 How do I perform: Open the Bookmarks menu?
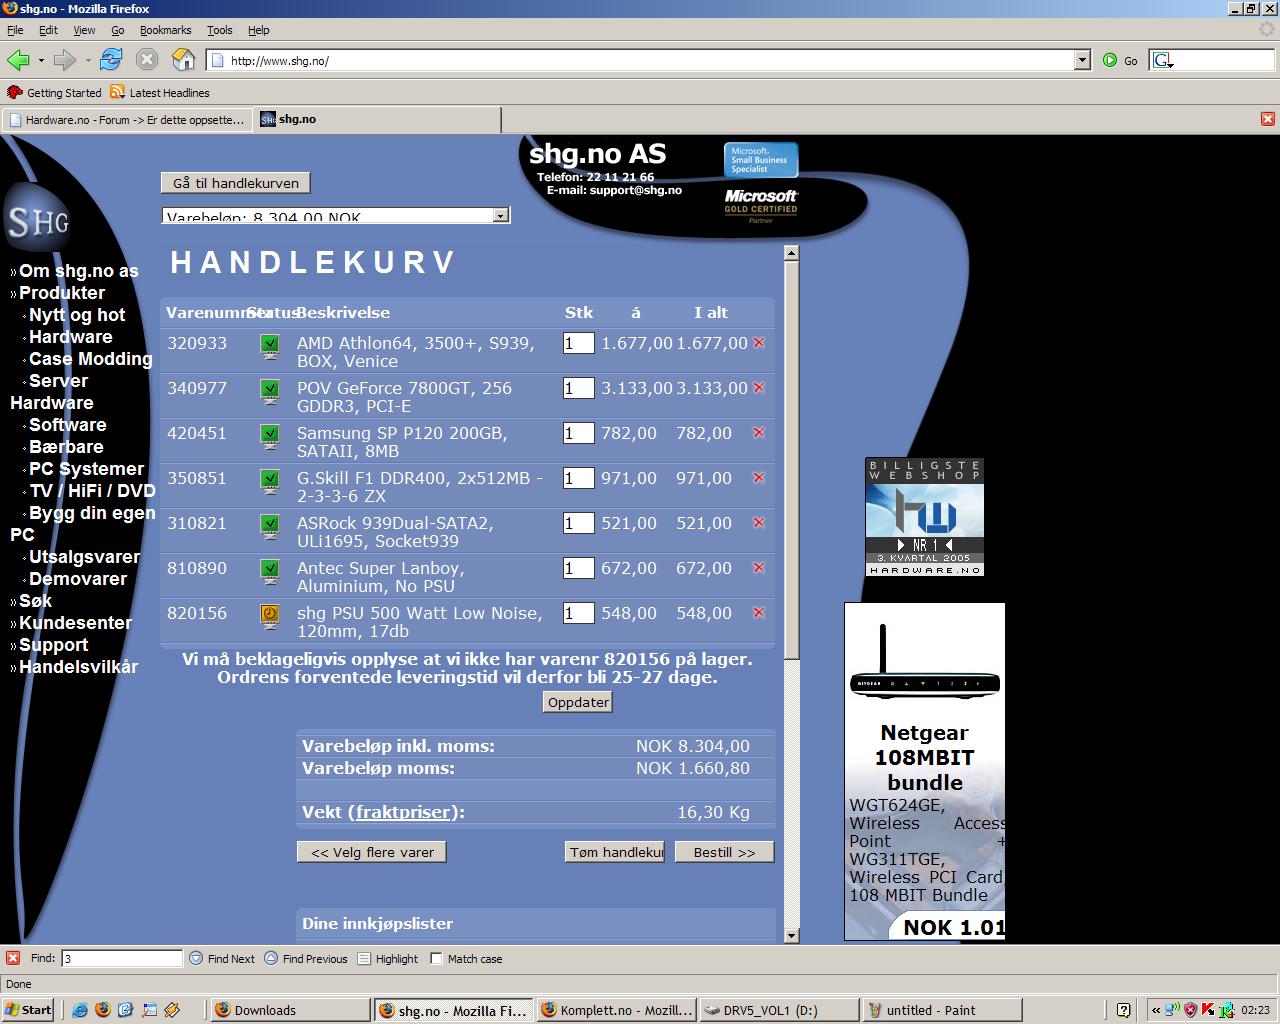[x=165, y=30]
